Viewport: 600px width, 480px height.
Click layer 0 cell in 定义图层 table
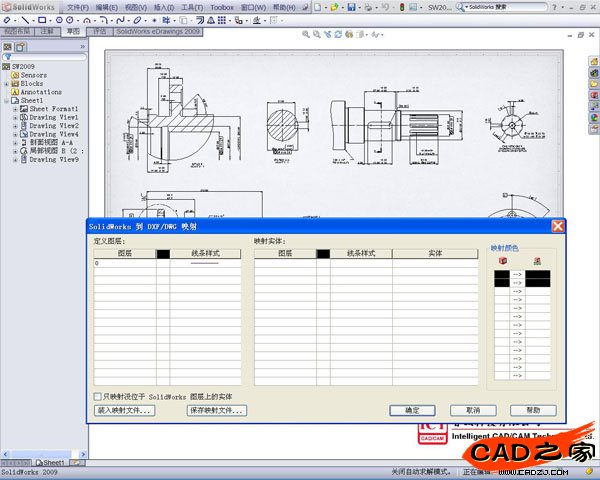click(124, 263)
